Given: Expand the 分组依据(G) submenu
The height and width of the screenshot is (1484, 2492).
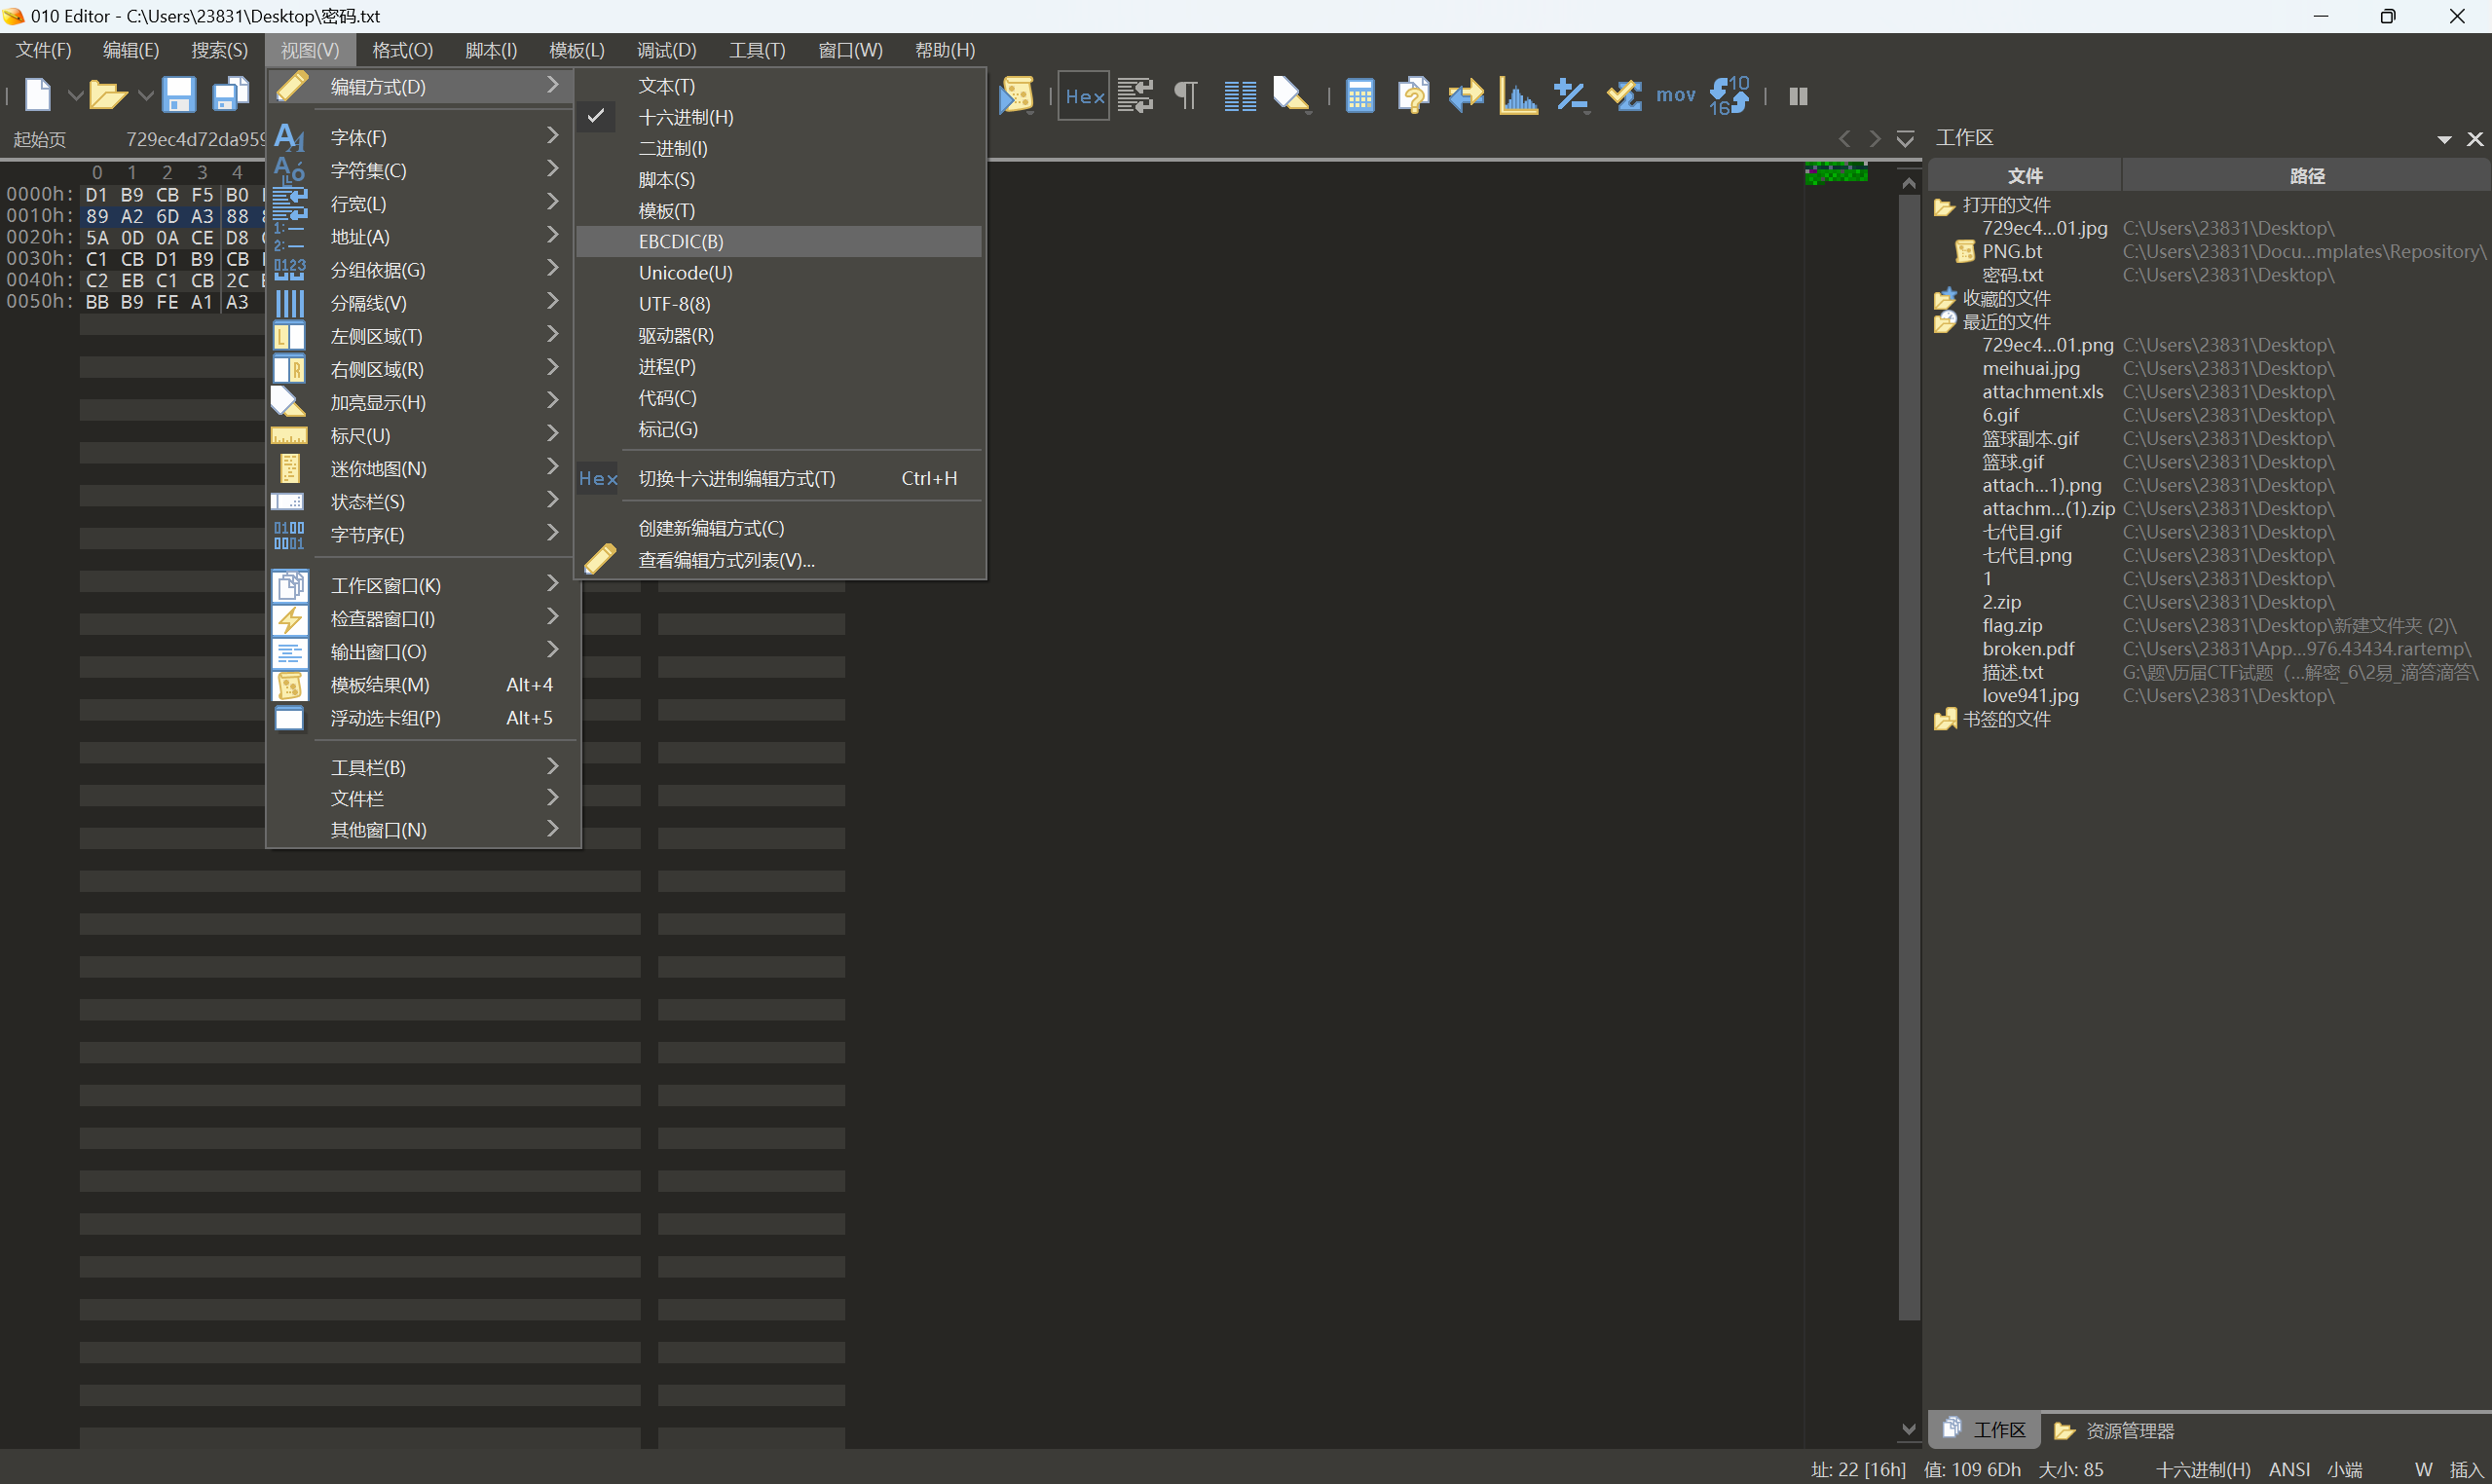Looking at the screenshot, I should click(x=423, y=269).
